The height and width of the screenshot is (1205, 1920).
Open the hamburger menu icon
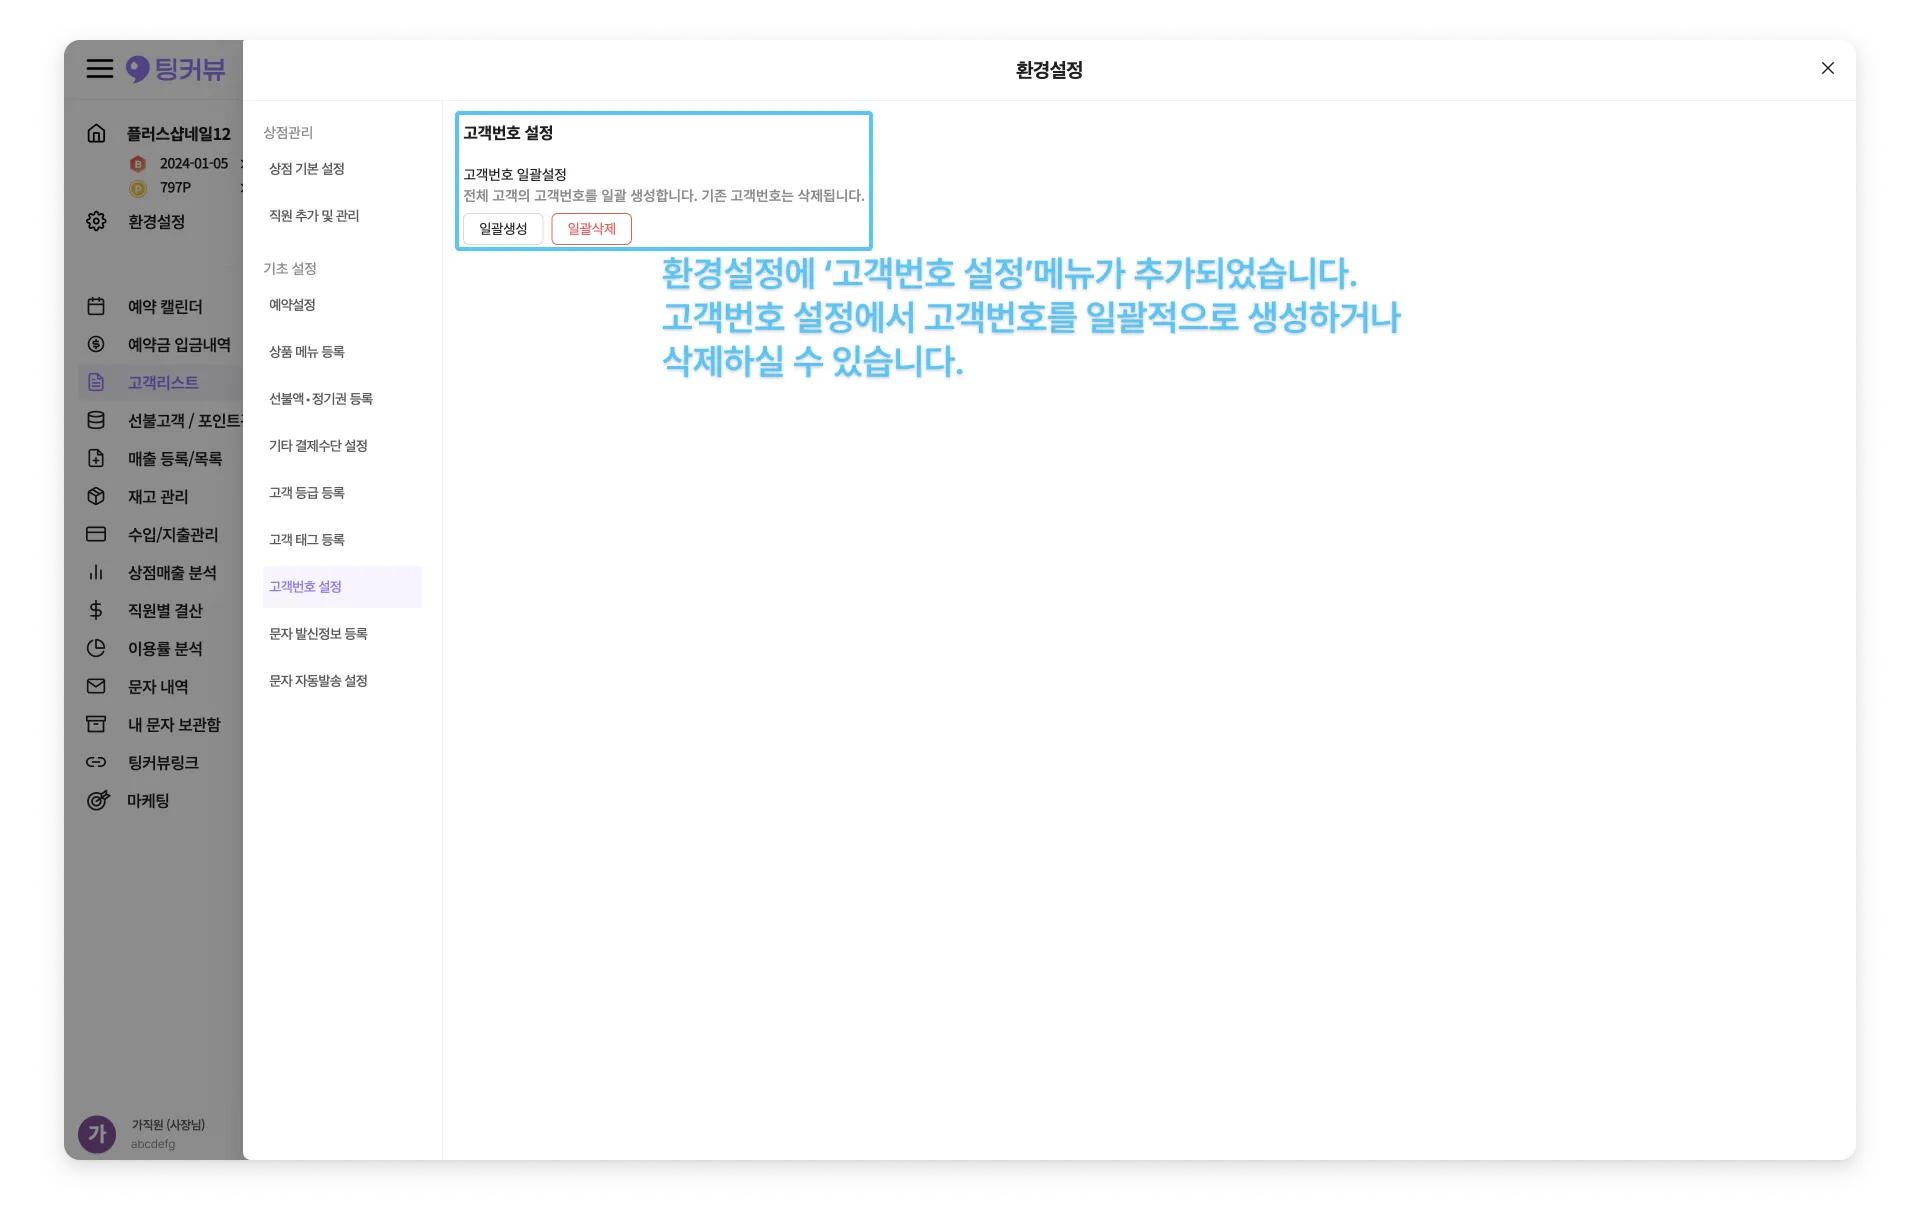(99, 69)
